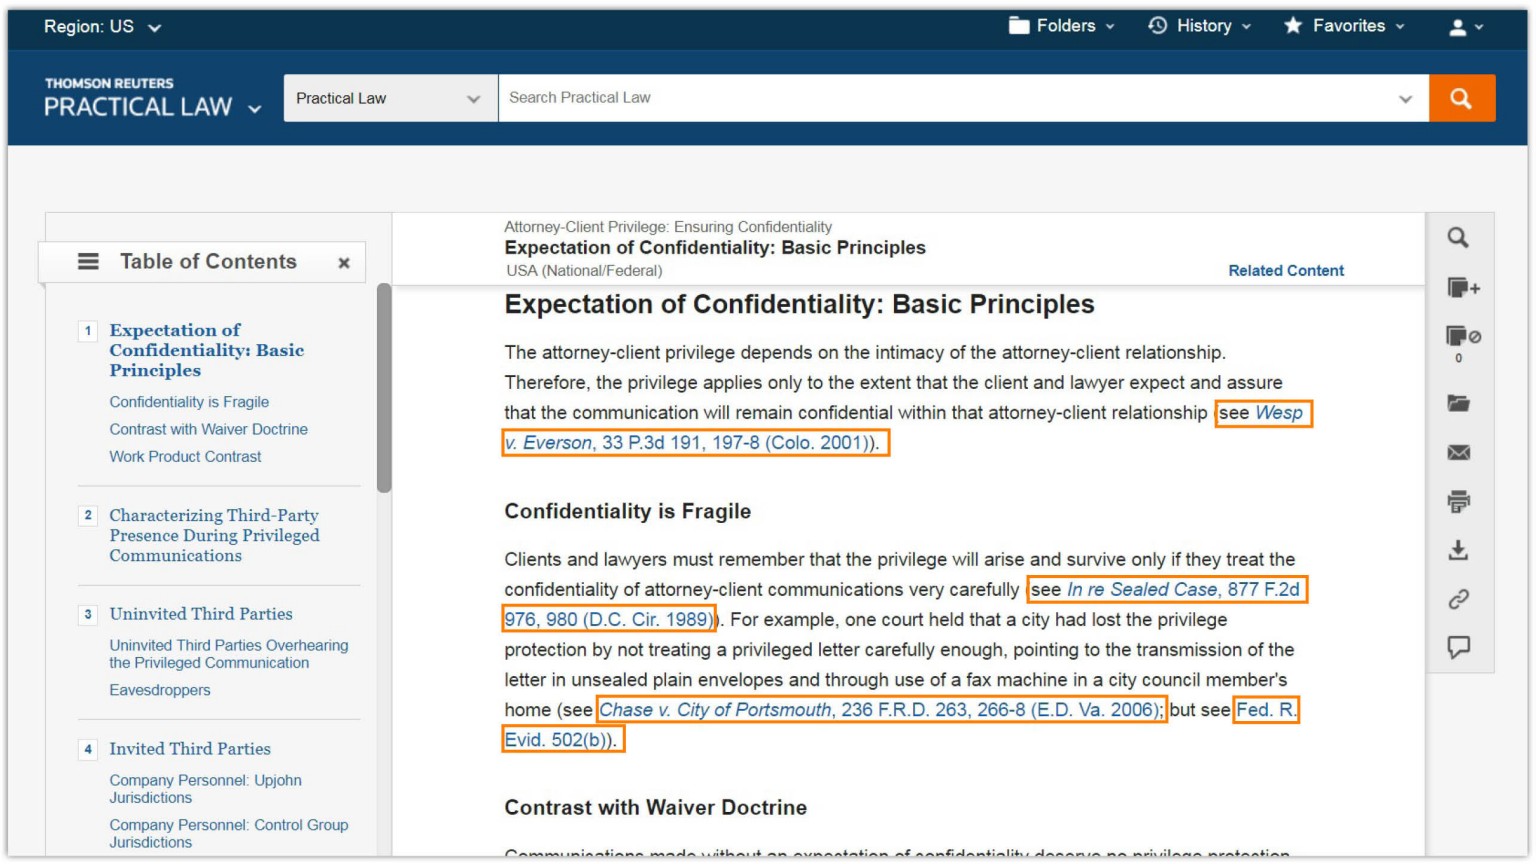Open the save to folder icon

1458,403
